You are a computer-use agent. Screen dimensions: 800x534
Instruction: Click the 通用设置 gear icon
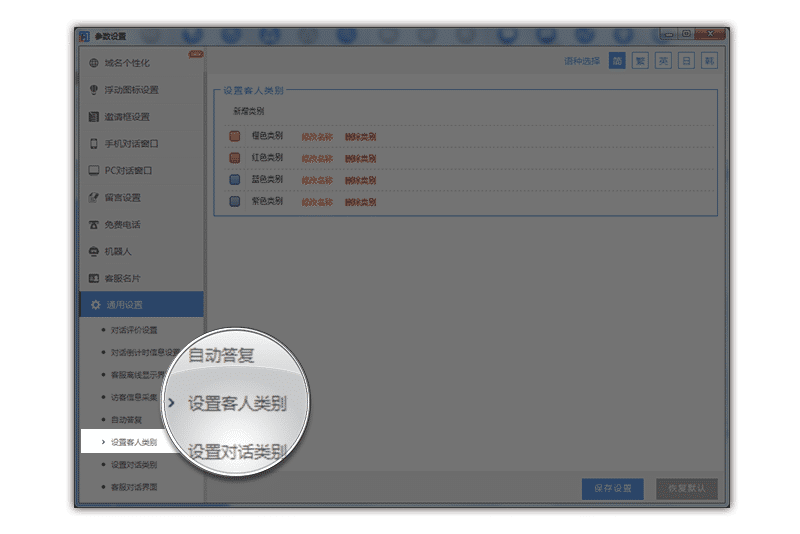[95, 305]
